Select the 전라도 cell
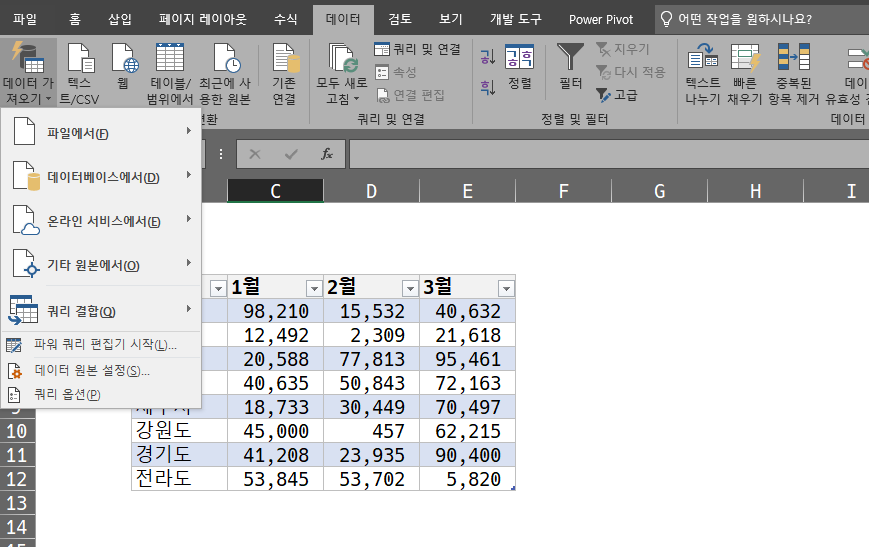 coord(179,479)
